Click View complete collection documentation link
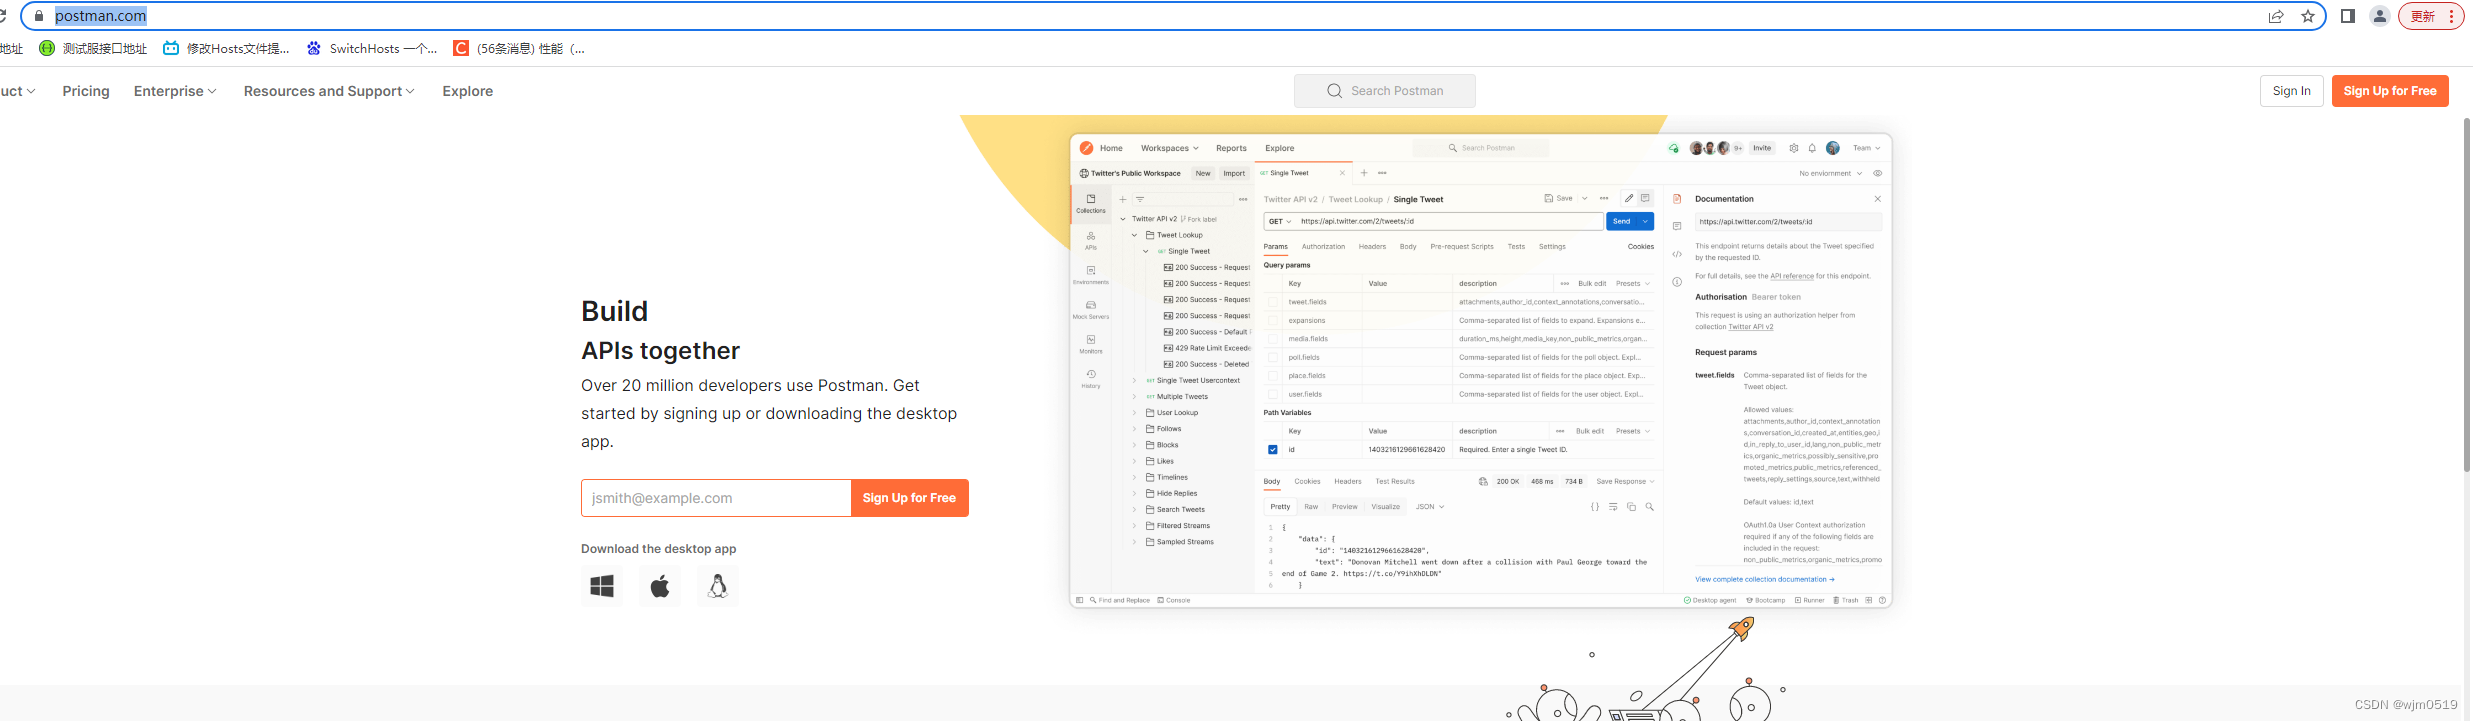2473x721 pixels. pos(1765,580)
